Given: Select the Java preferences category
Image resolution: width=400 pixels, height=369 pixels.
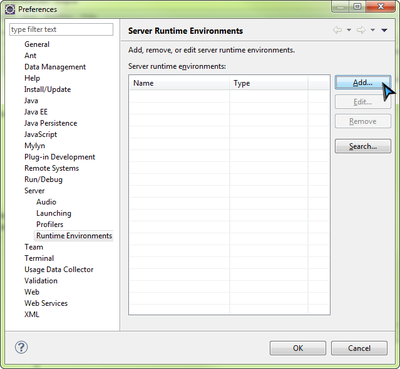Looking at the screenshot, I should (31, 100).
